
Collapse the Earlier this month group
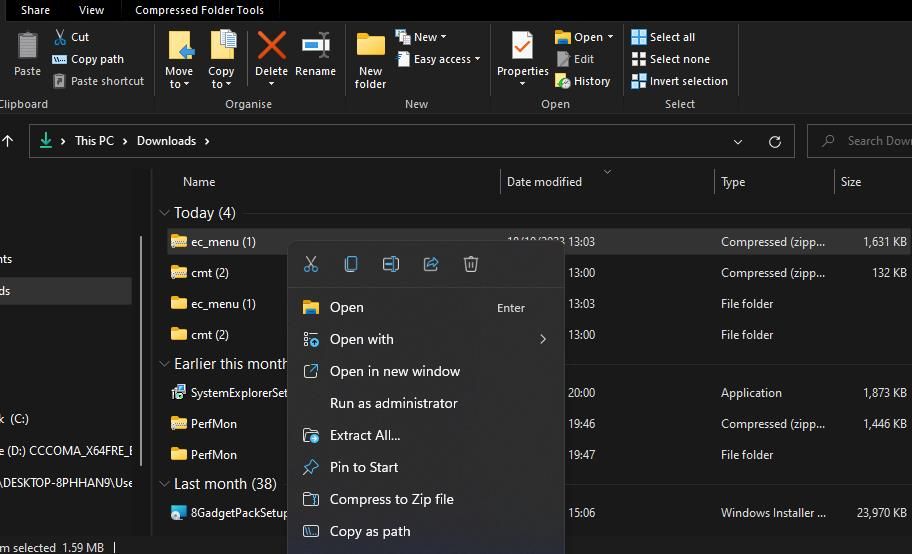pyautogui.click(x=164, y=364)
